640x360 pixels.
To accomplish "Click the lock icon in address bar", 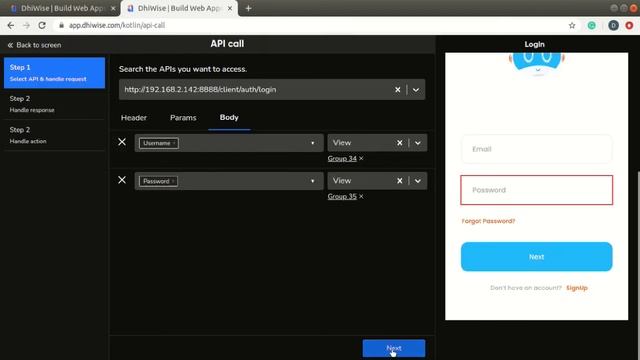I will [61, 25].
